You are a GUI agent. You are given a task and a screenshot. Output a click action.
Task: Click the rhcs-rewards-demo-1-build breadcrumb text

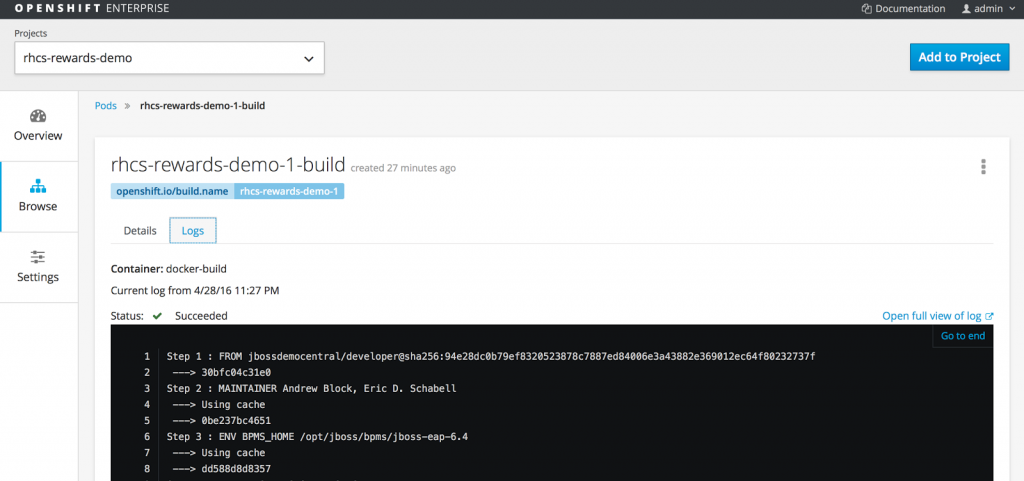point(202,106)
